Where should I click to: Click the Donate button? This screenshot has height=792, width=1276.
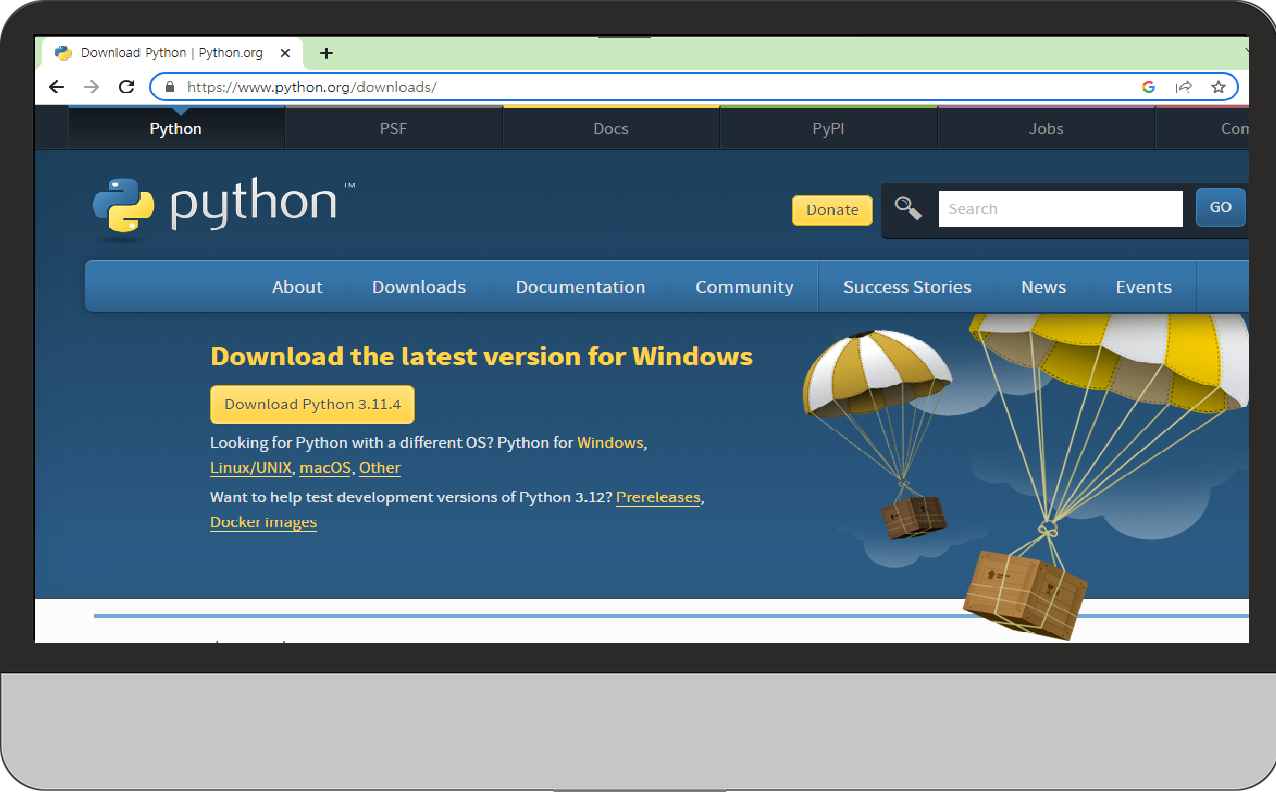[832, 210]
